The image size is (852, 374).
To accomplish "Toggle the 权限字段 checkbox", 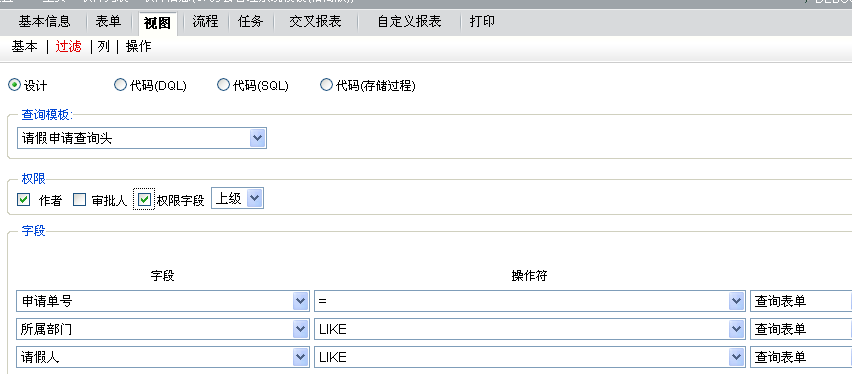I will (x=144, y=200).
